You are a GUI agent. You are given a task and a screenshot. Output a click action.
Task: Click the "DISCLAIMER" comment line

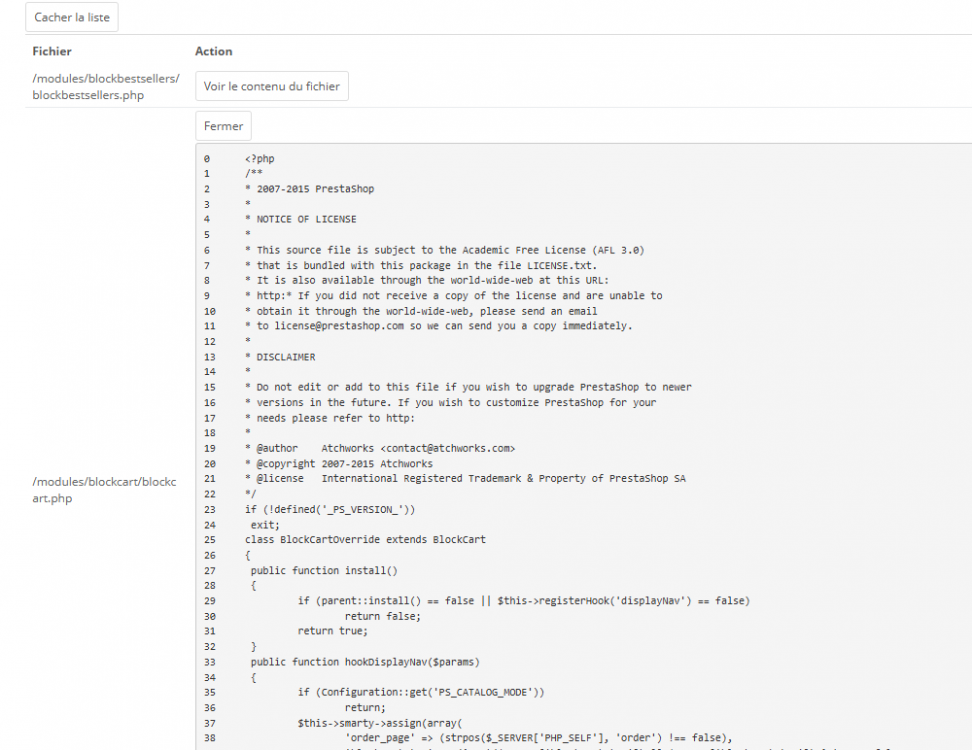(x=280, y=357)
